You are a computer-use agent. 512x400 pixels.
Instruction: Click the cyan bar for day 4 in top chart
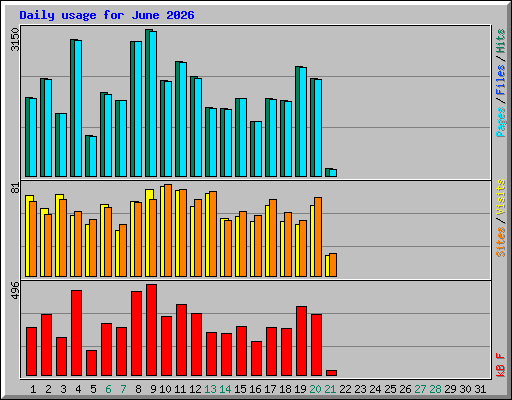(78, 108)
